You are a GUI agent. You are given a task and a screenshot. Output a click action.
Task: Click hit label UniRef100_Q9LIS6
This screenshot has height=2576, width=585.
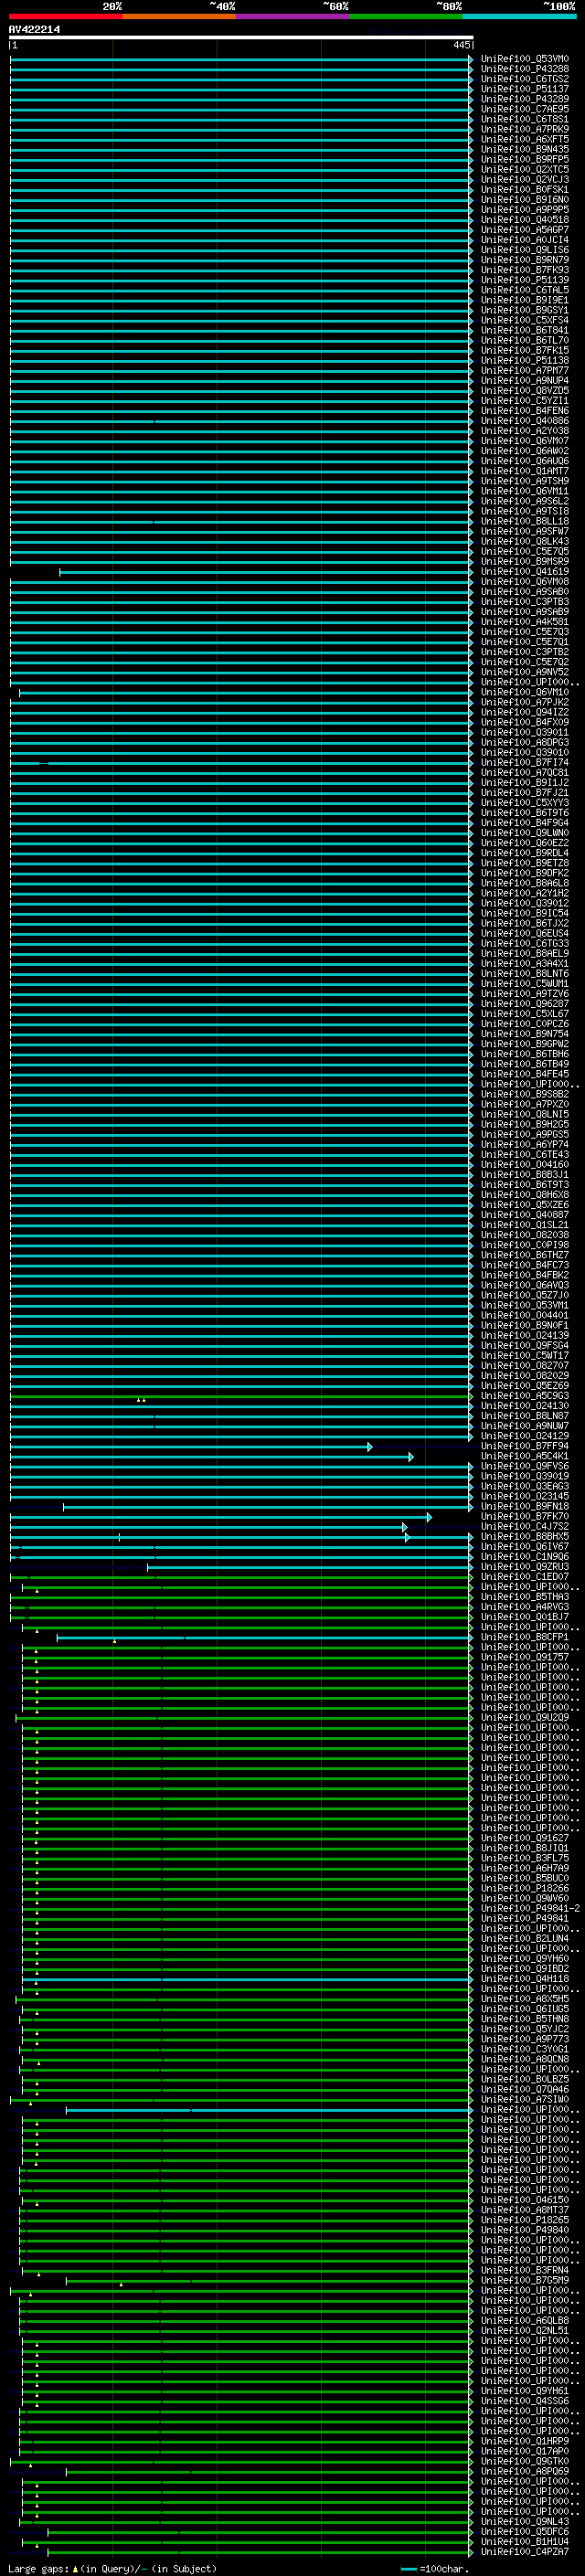524,250
